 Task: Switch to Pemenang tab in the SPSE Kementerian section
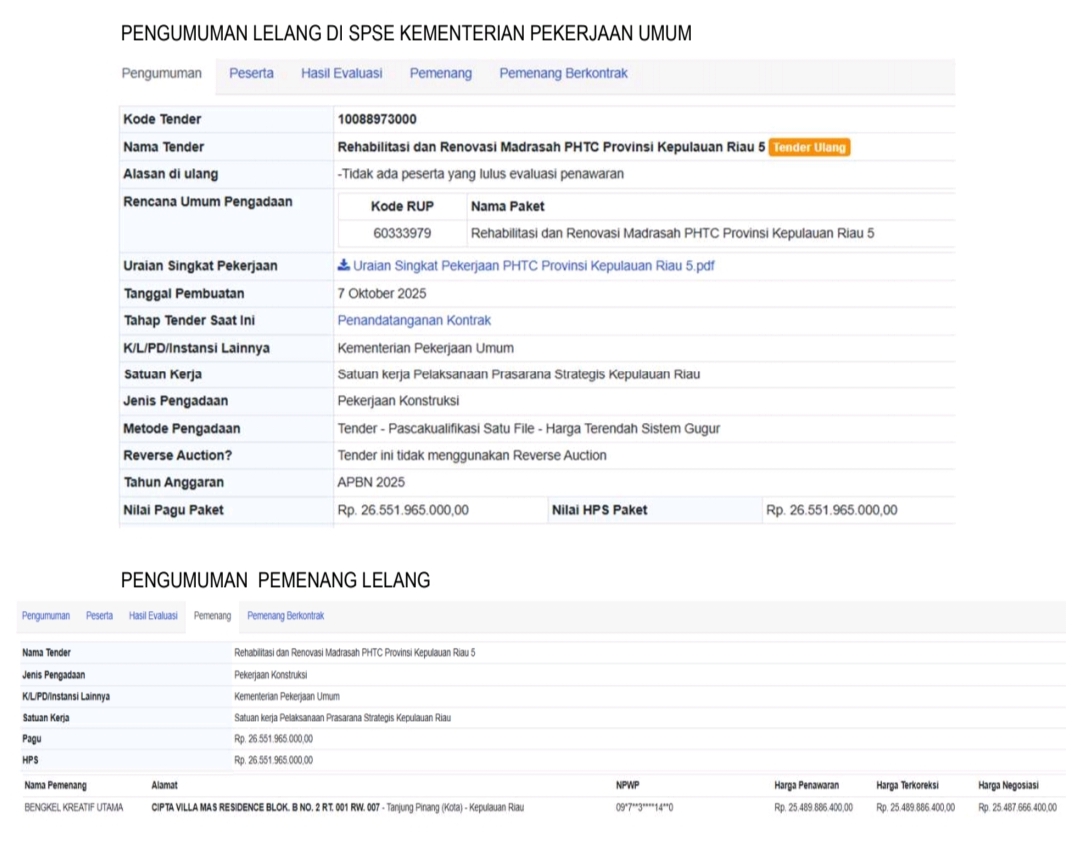point(440,73)
